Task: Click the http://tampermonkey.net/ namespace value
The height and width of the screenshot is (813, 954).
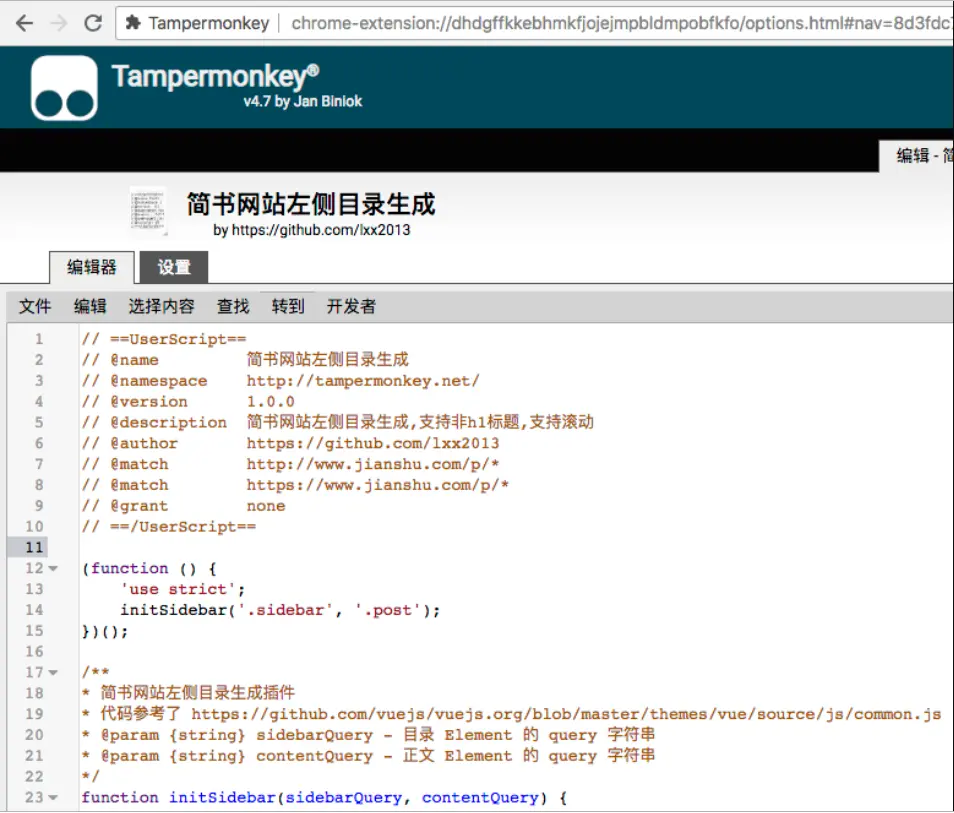Action: tap(363, 381)
